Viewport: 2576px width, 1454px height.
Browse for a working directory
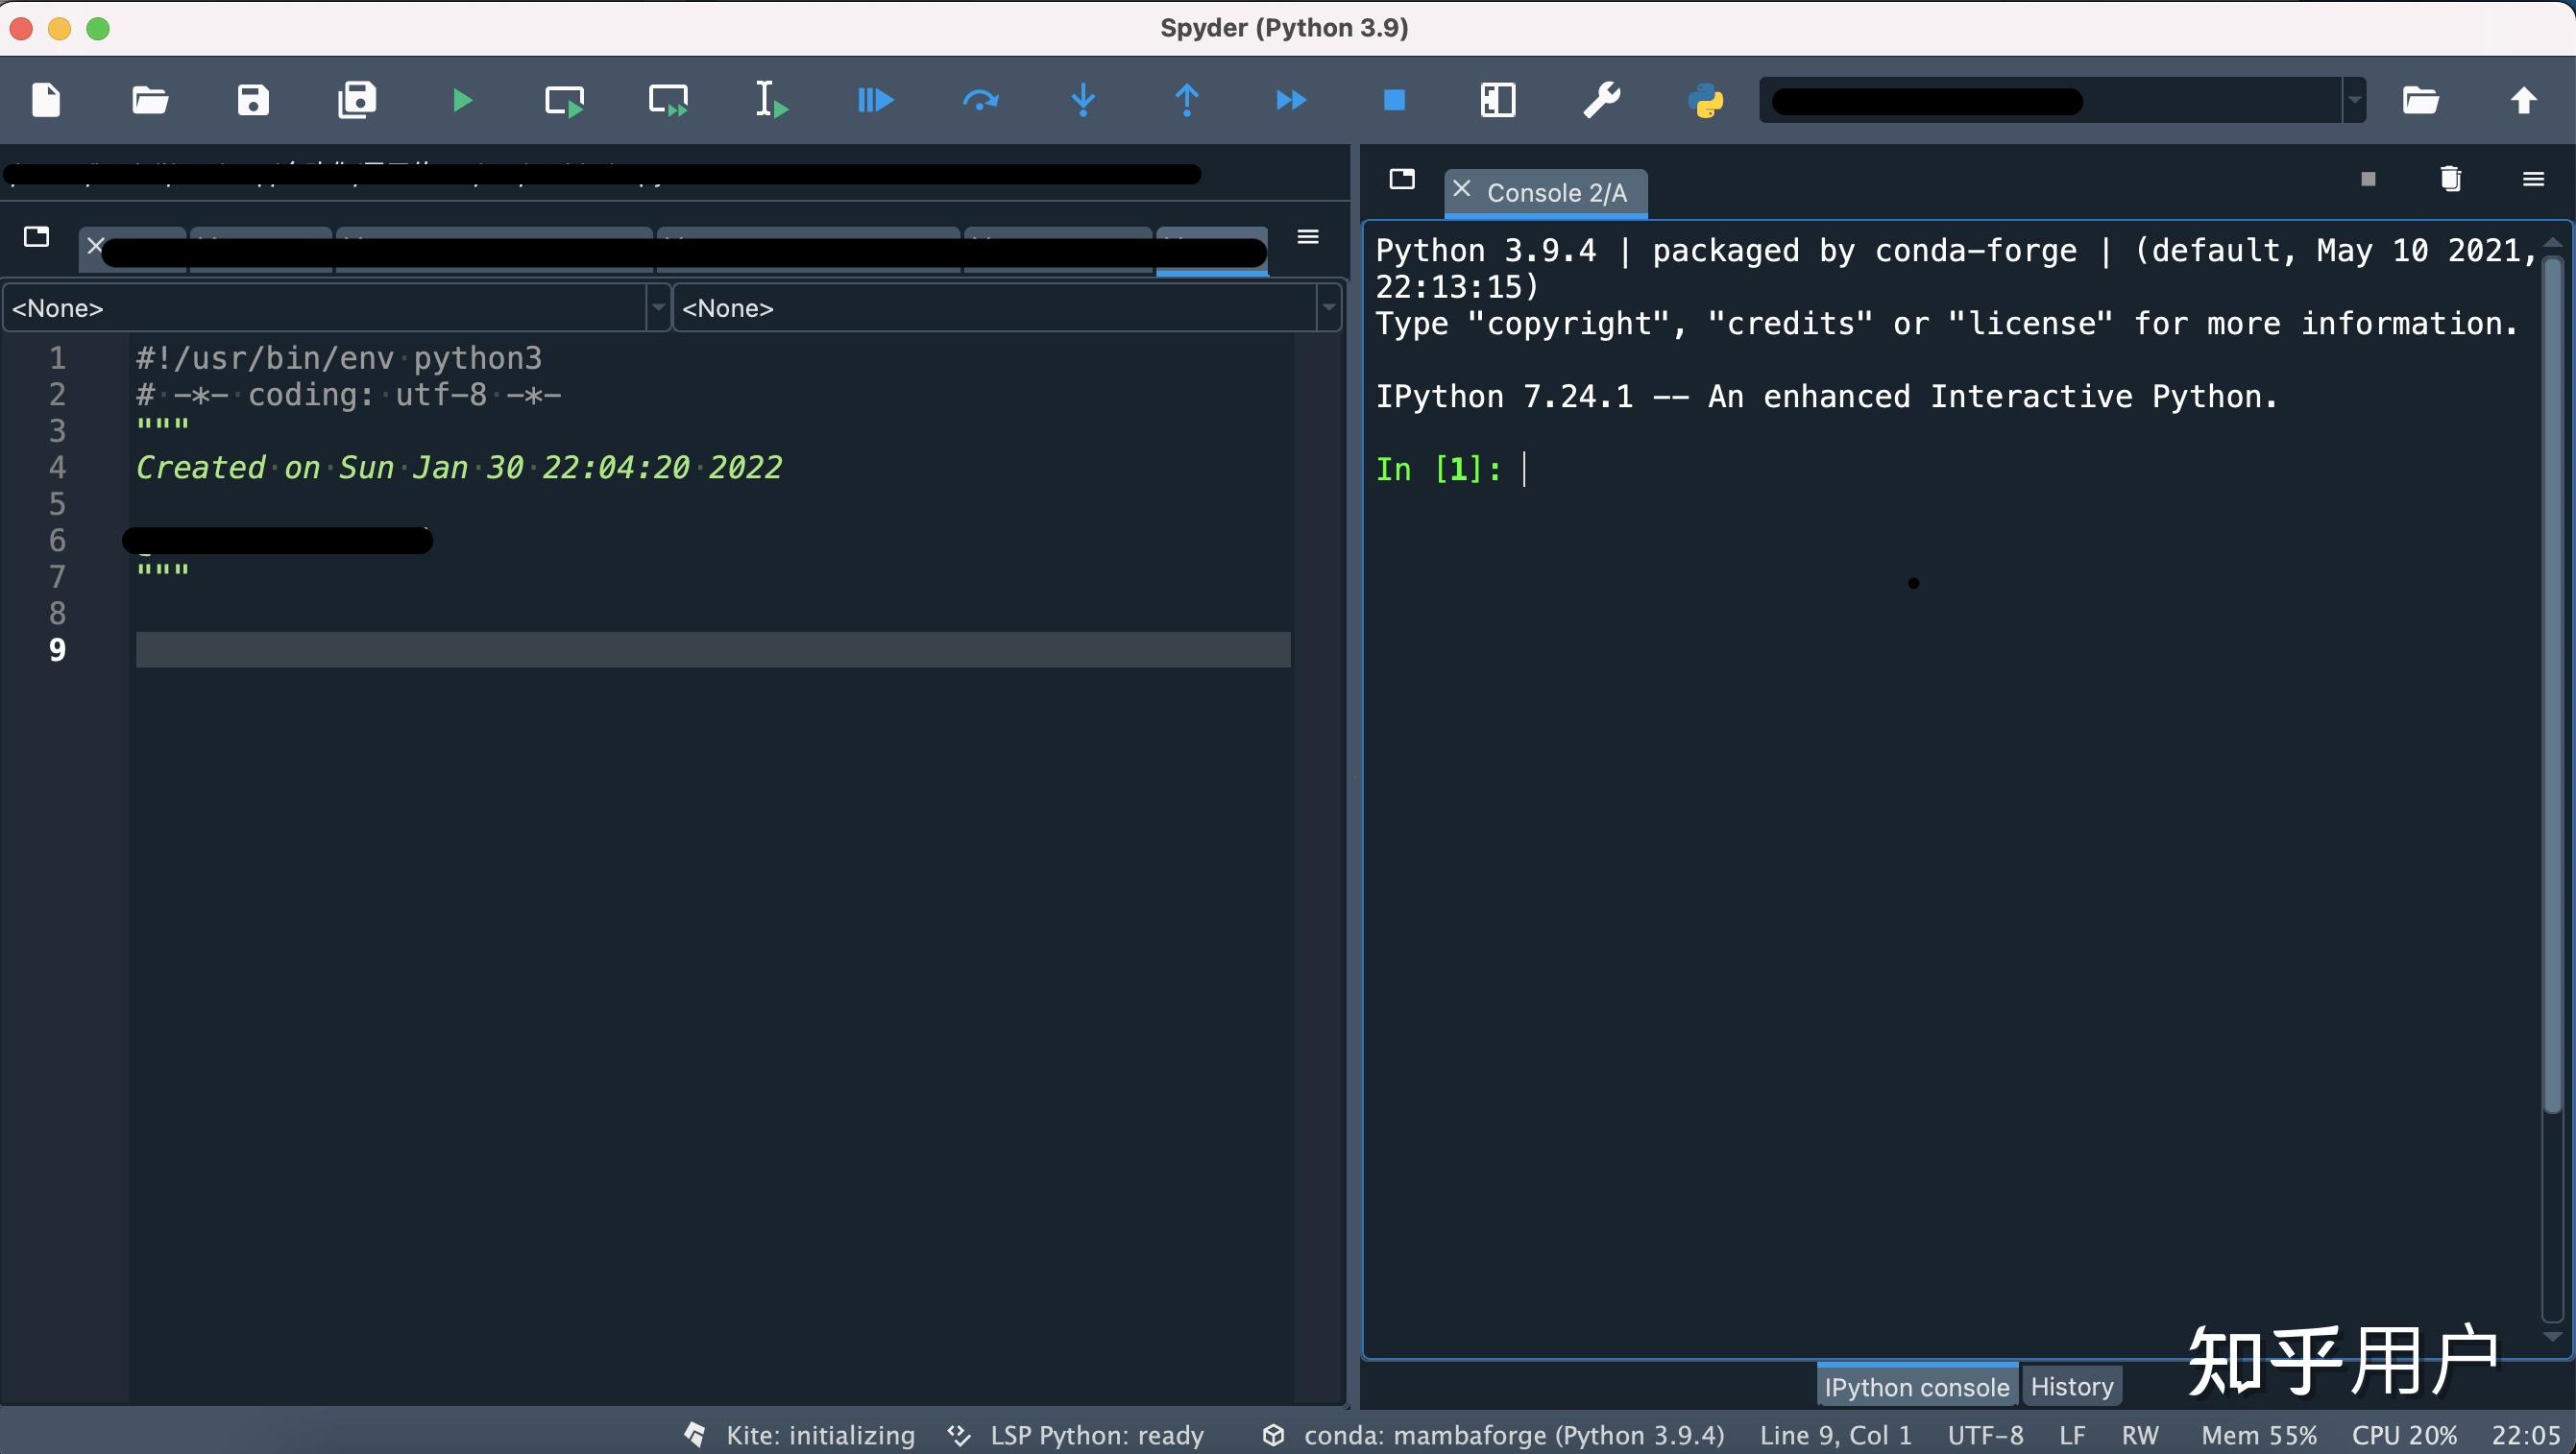point(2421,100)
